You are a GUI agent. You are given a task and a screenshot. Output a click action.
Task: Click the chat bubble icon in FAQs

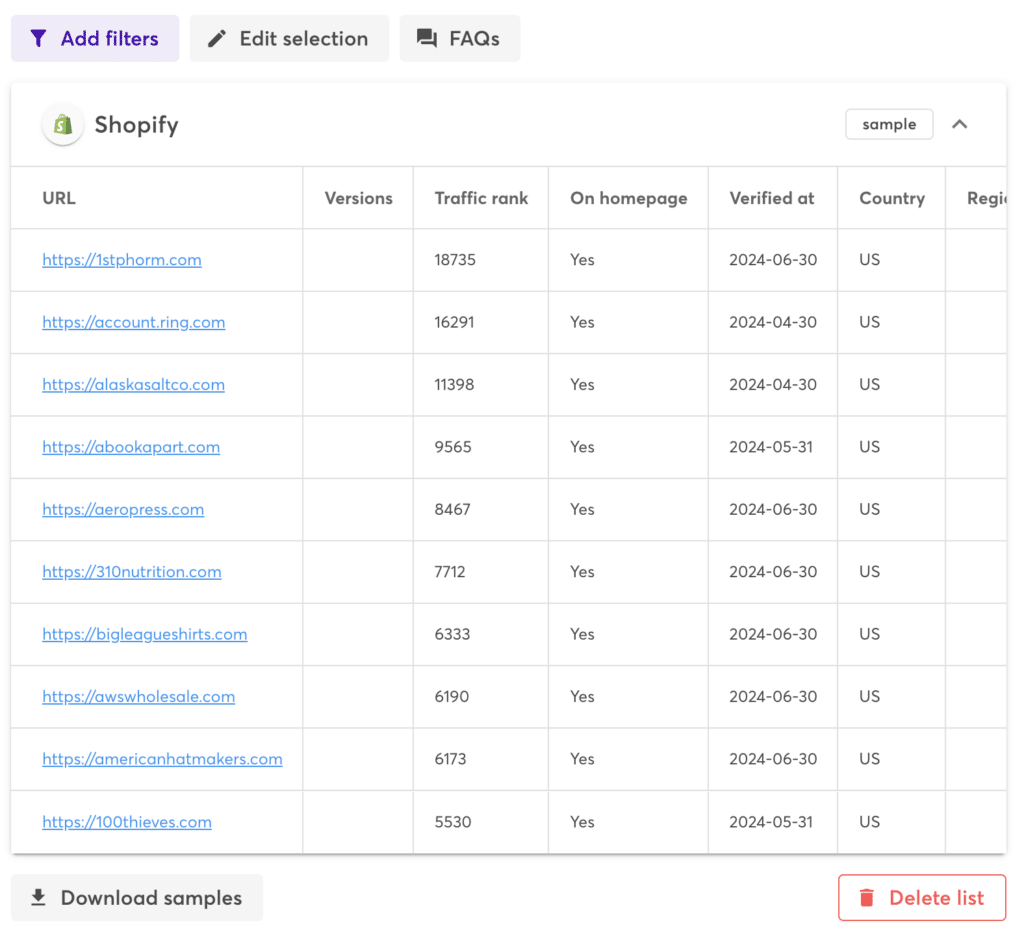pyautogui.click(x=427, y=39)
